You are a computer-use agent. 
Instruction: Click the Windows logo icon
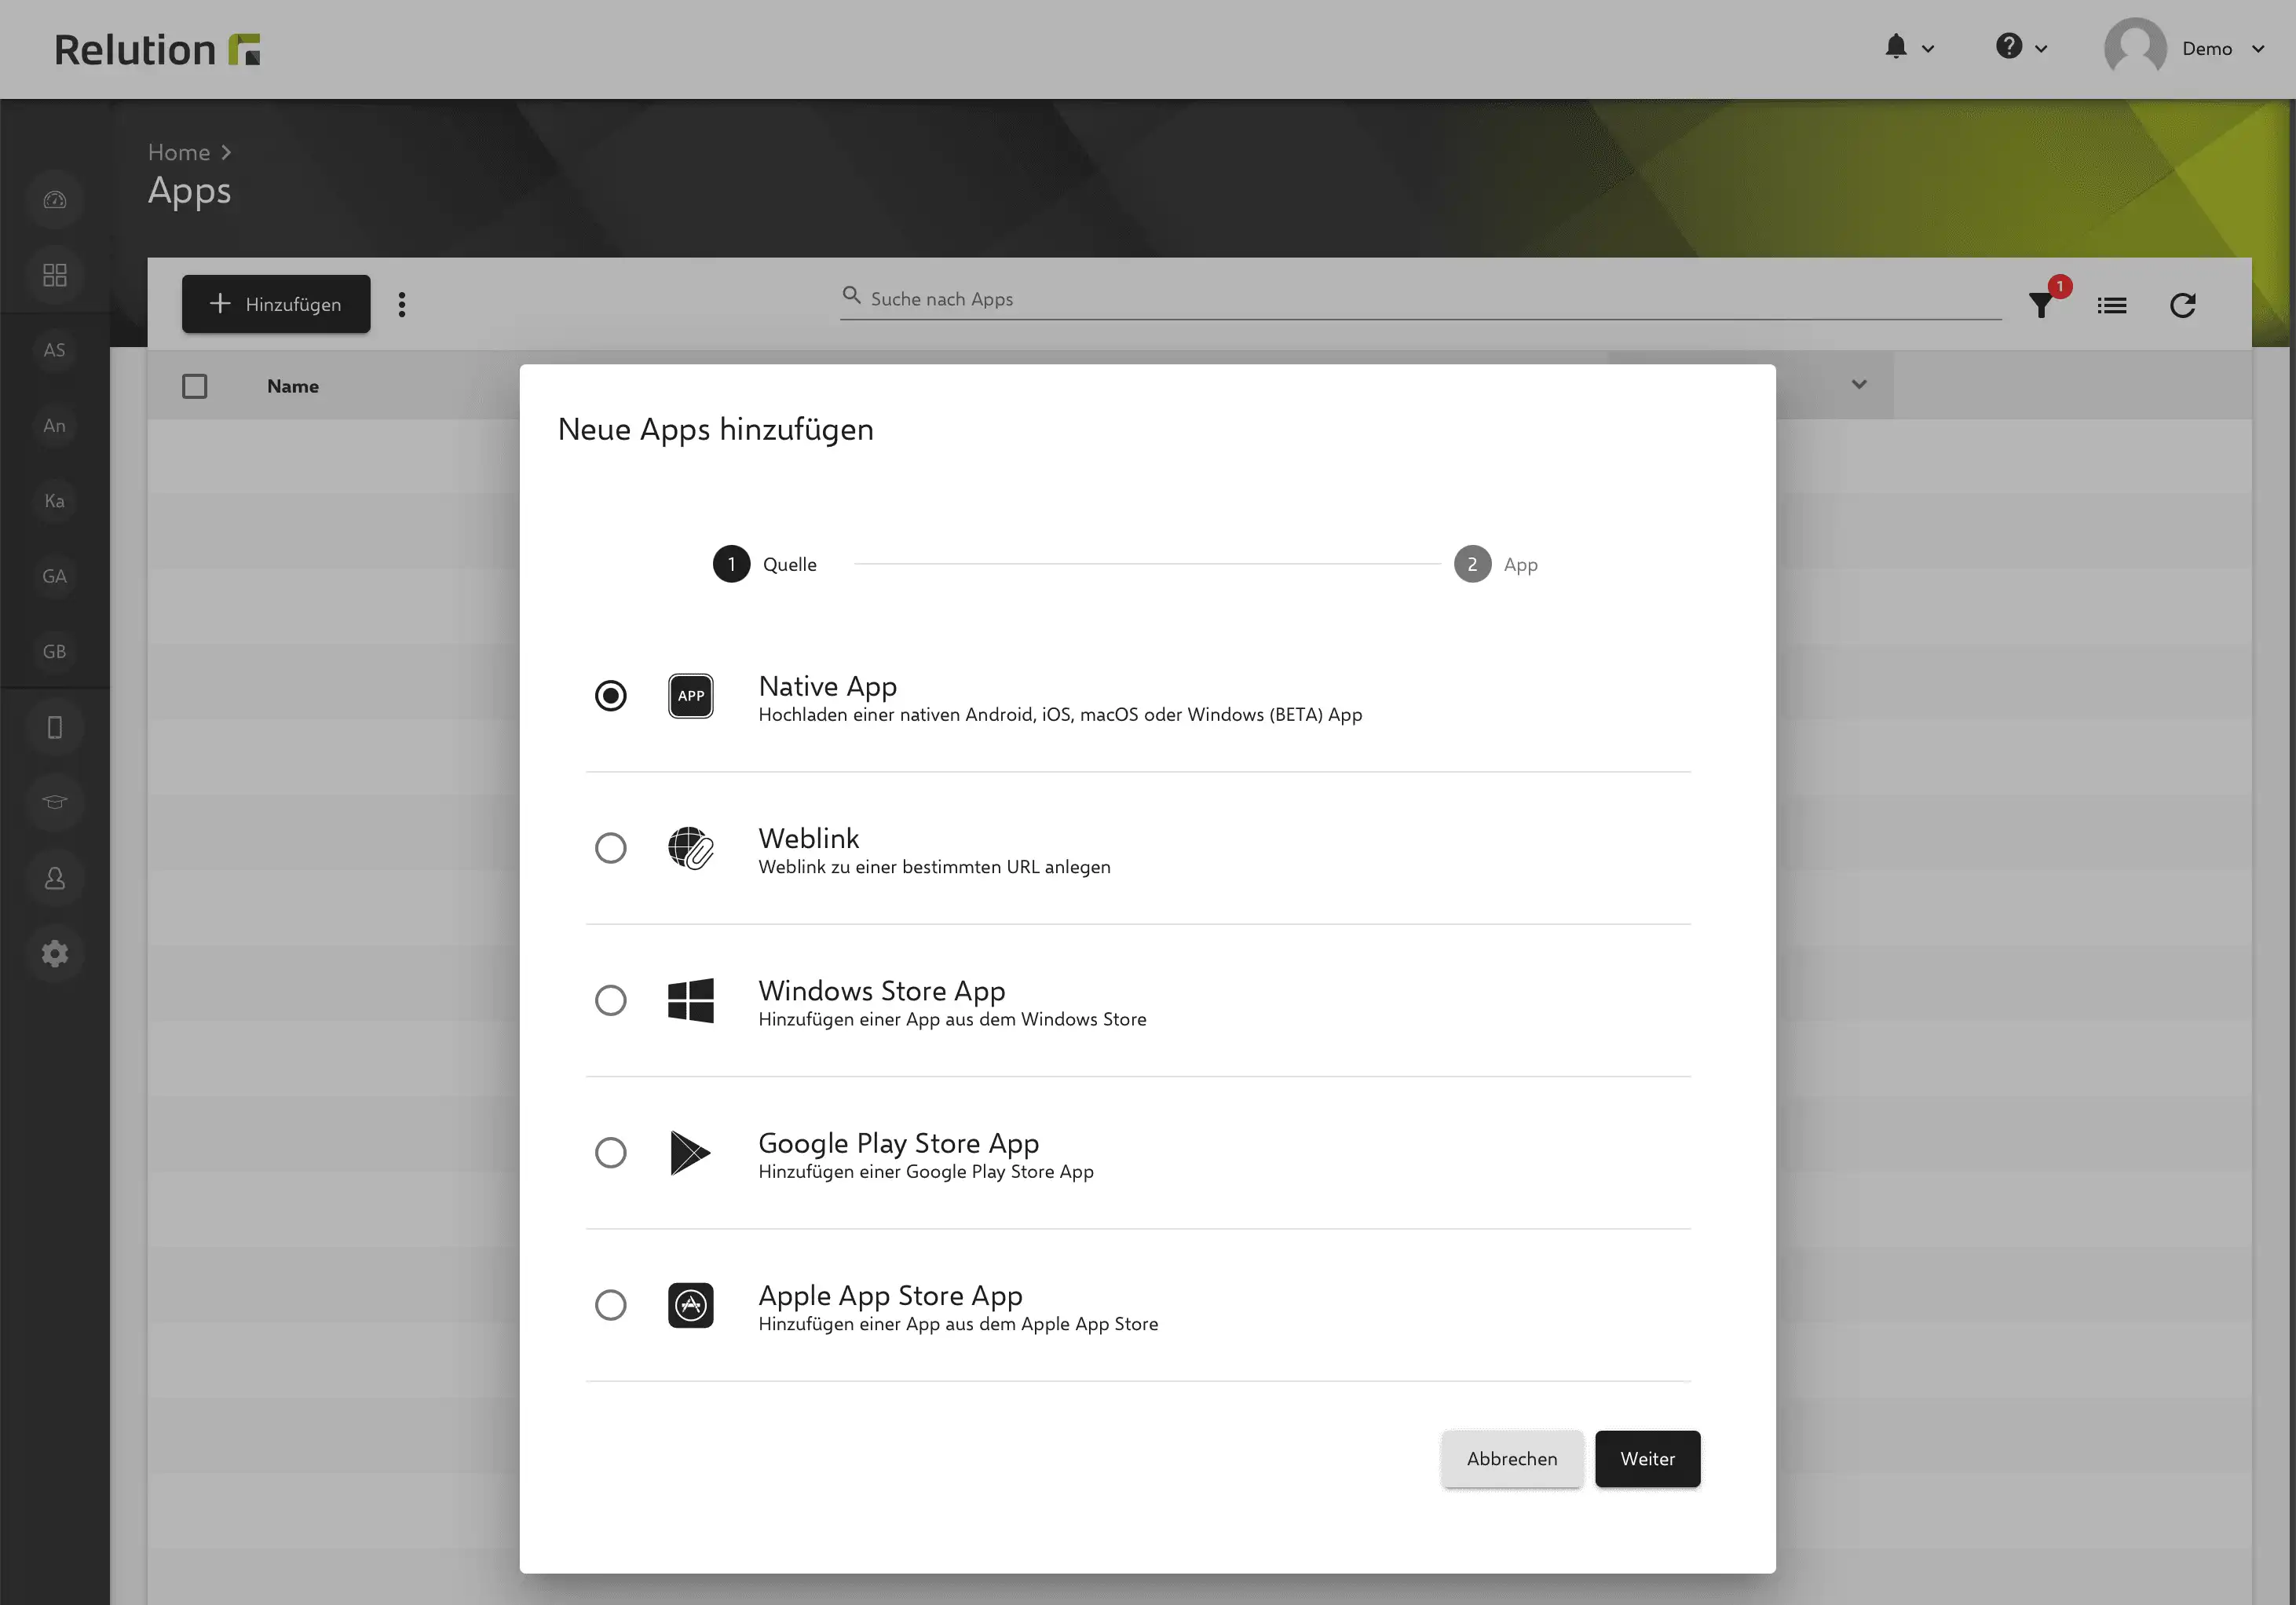point(690,1000)
